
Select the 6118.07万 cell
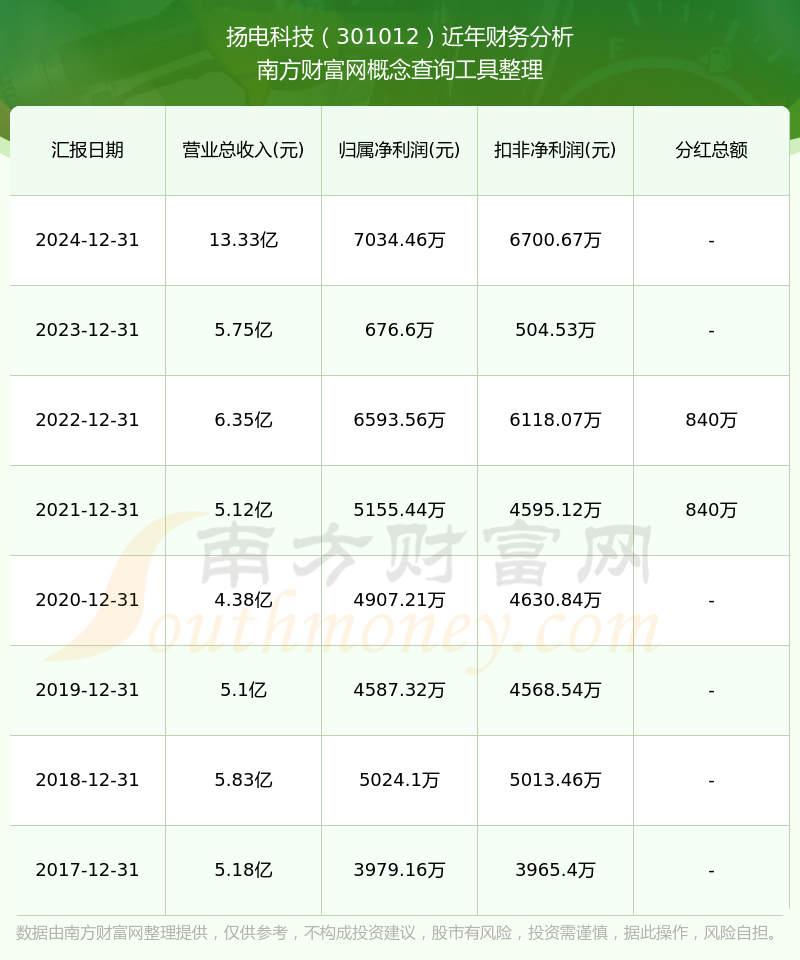555,420
